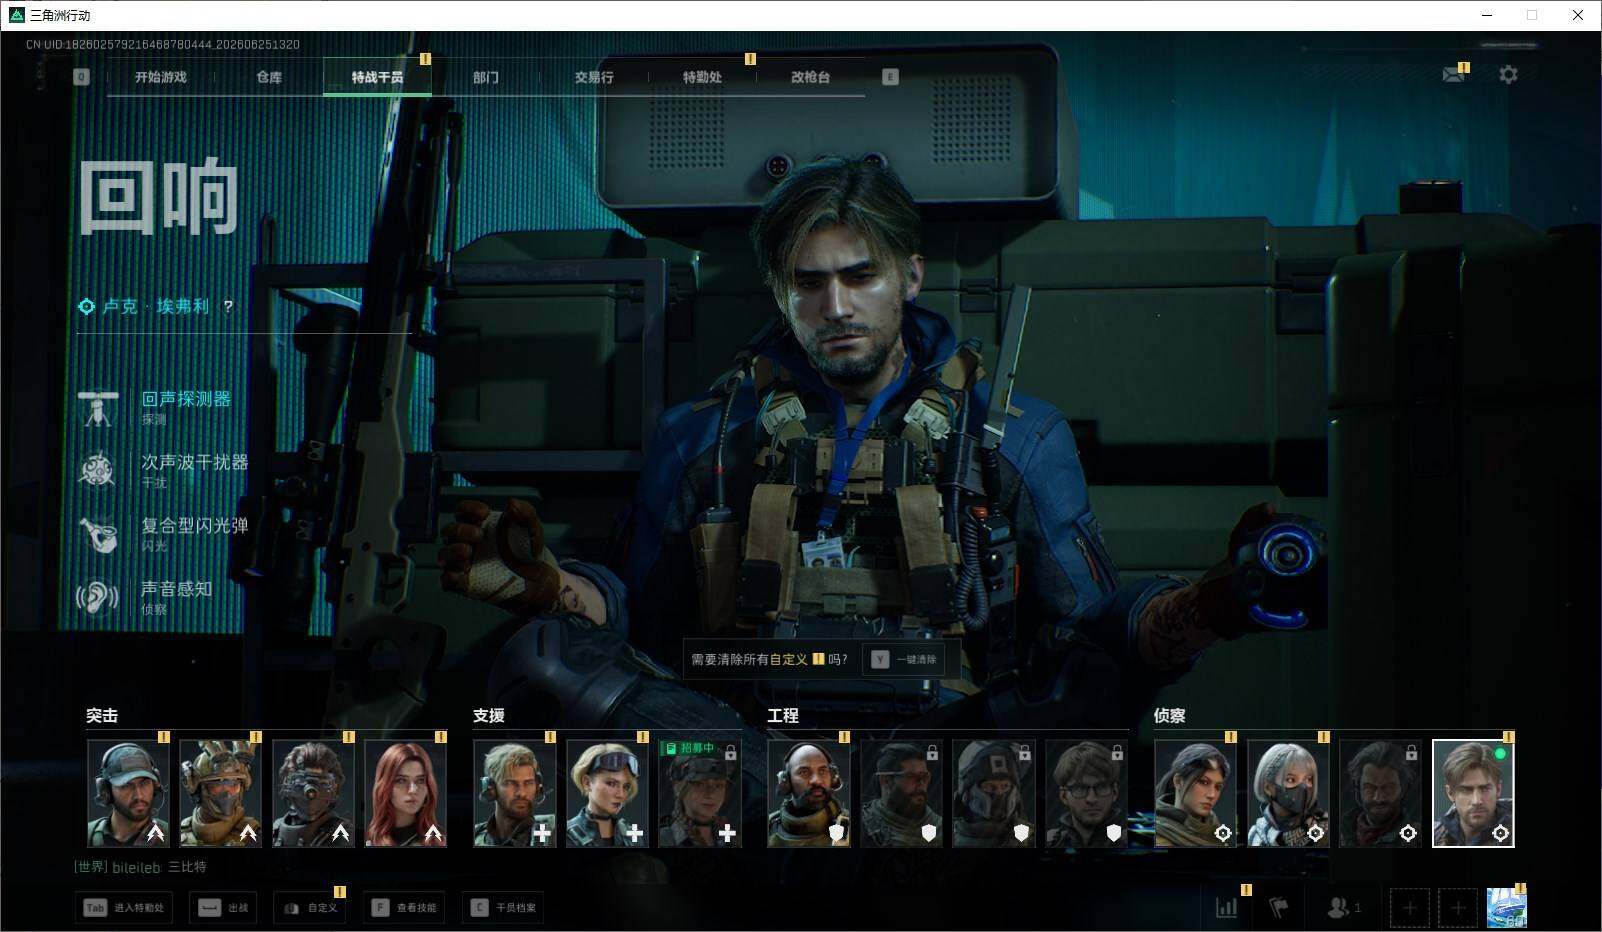Select the 声音感知 ear icon

click(97, 597)
